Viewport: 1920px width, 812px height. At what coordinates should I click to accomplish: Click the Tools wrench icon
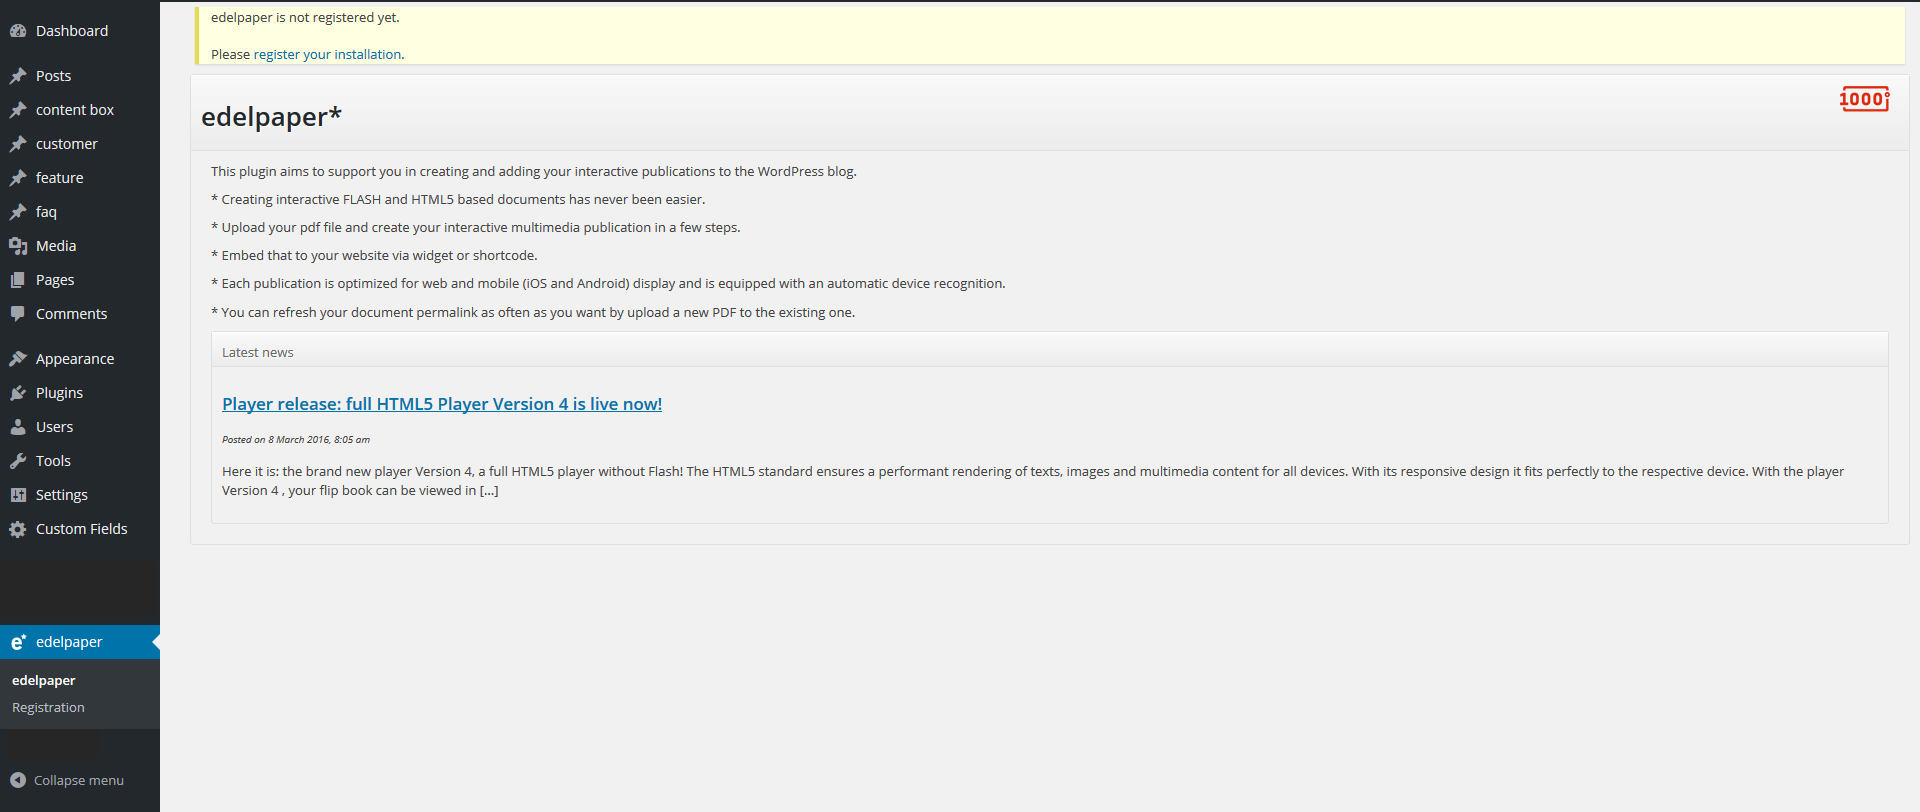18,461
